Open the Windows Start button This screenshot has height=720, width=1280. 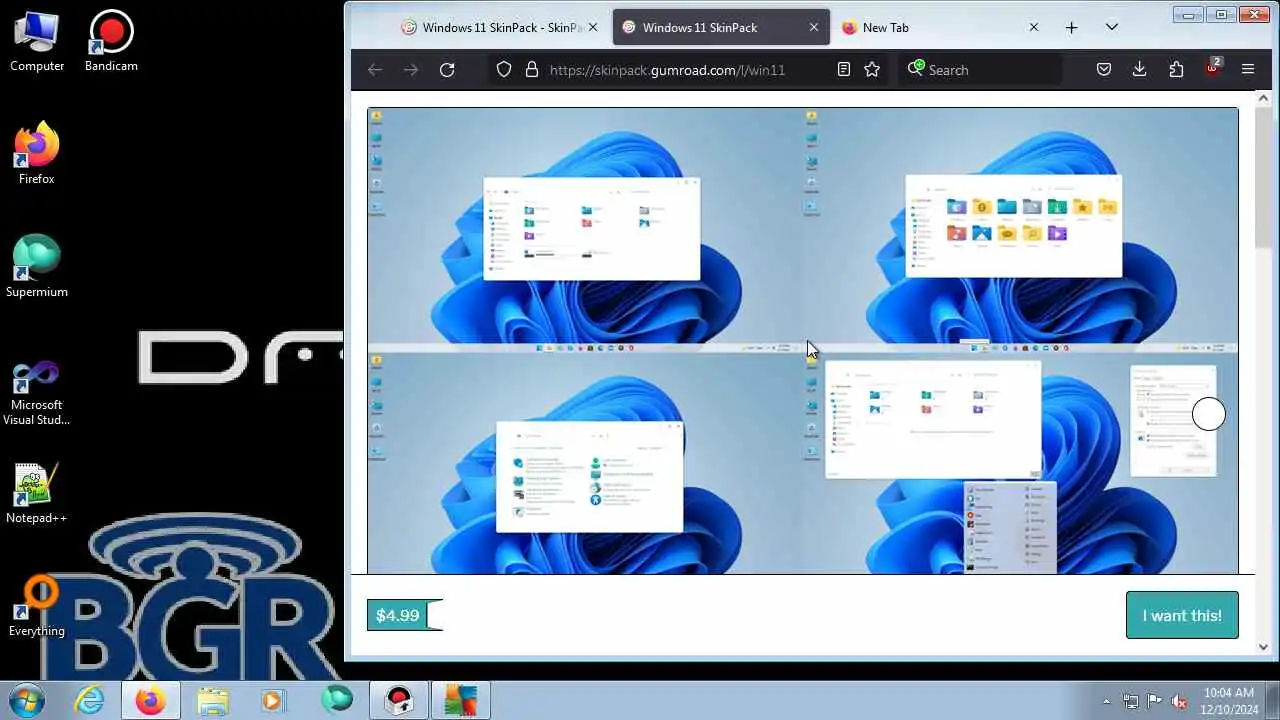point(27,700)
